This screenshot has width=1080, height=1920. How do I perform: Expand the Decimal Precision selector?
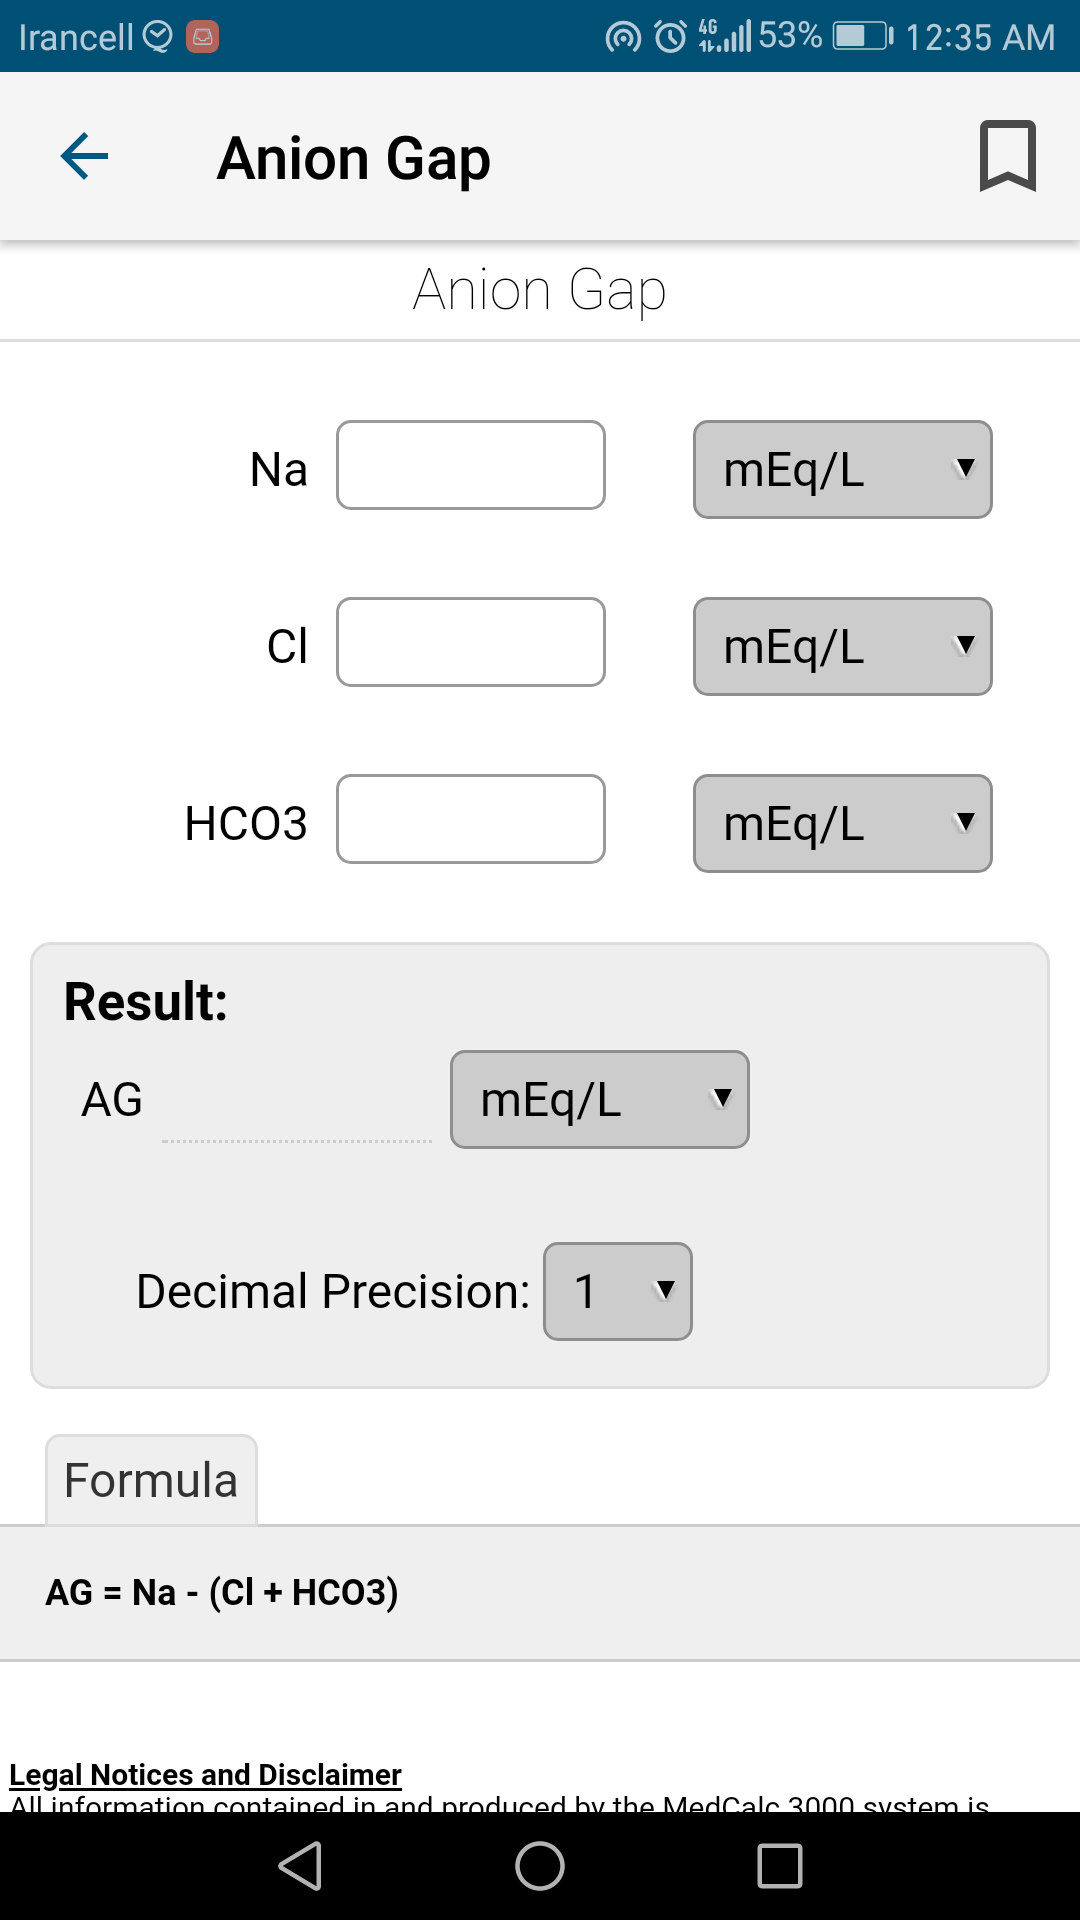click(x=618, y=1292)
